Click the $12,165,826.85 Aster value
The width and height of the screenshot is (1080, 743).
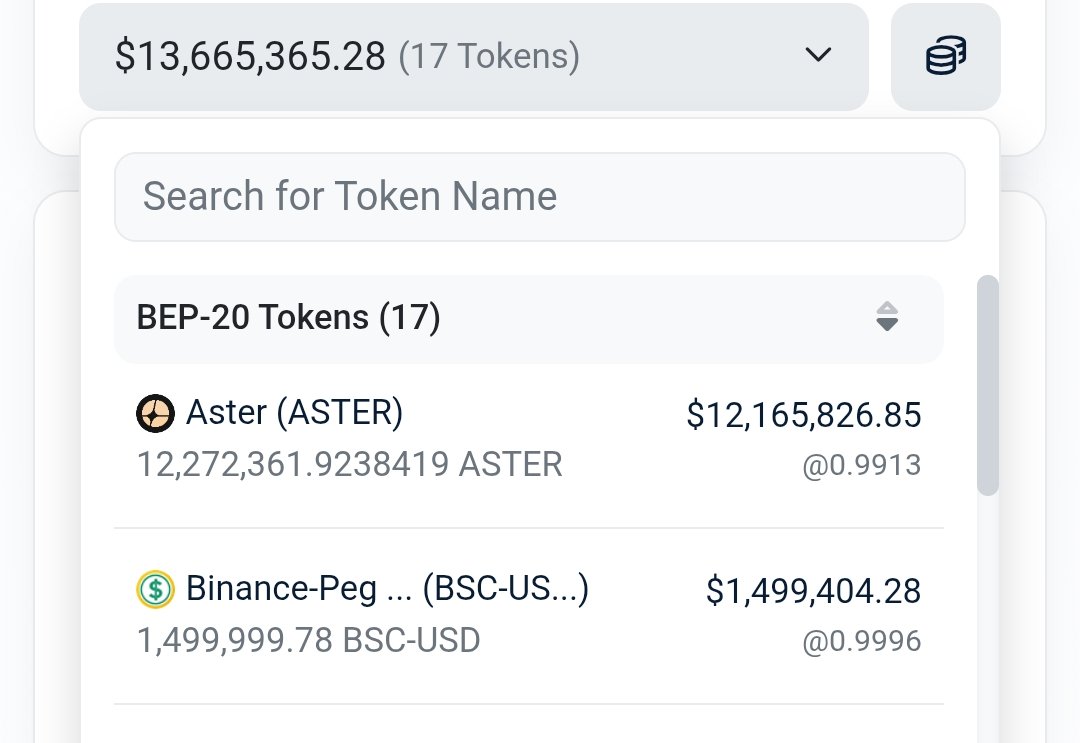(x=803, y=414)
